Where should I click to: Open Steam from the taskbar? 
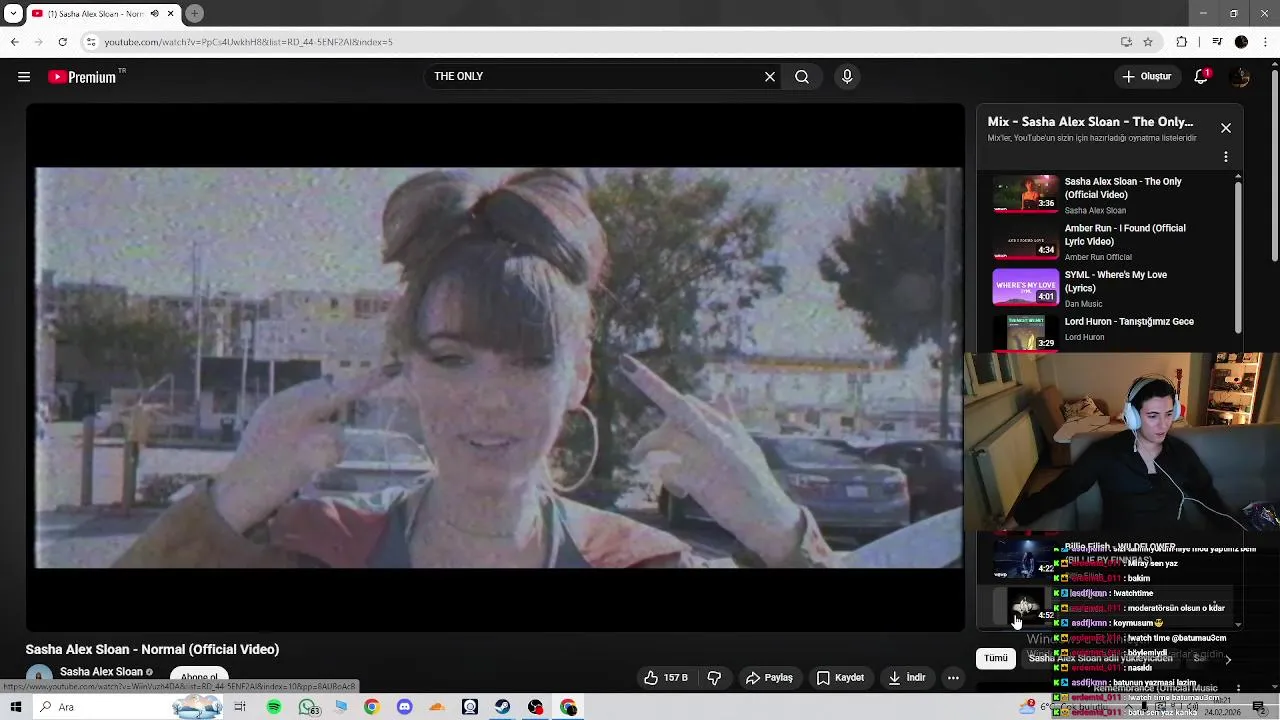(x=502, y=707)
